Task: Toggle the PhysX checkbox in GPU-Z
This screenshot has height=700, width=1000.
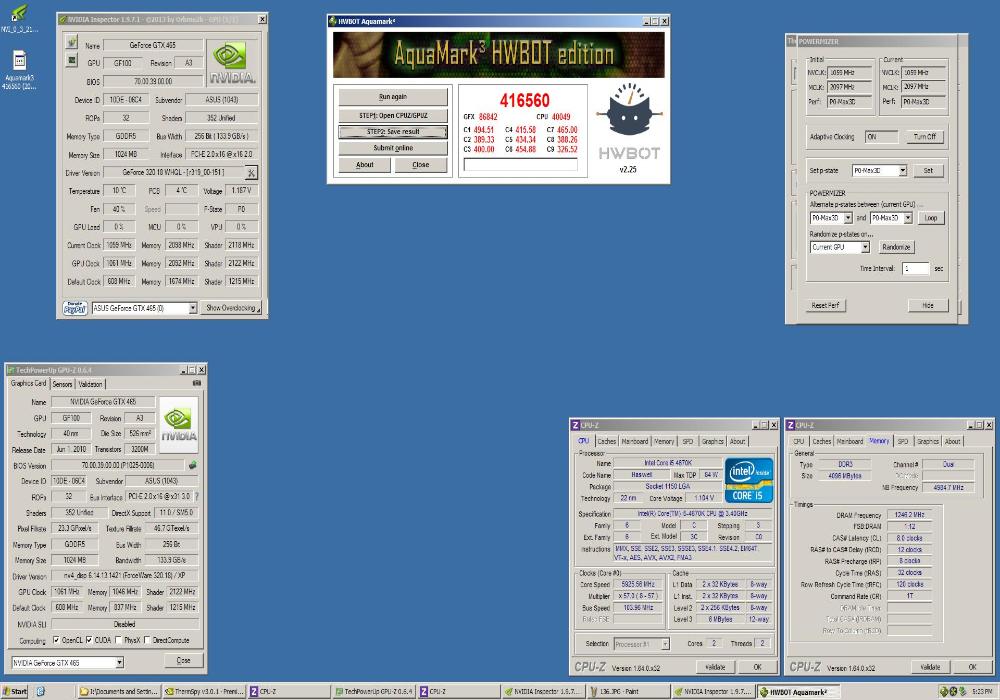Action: (x=118, y=640)
